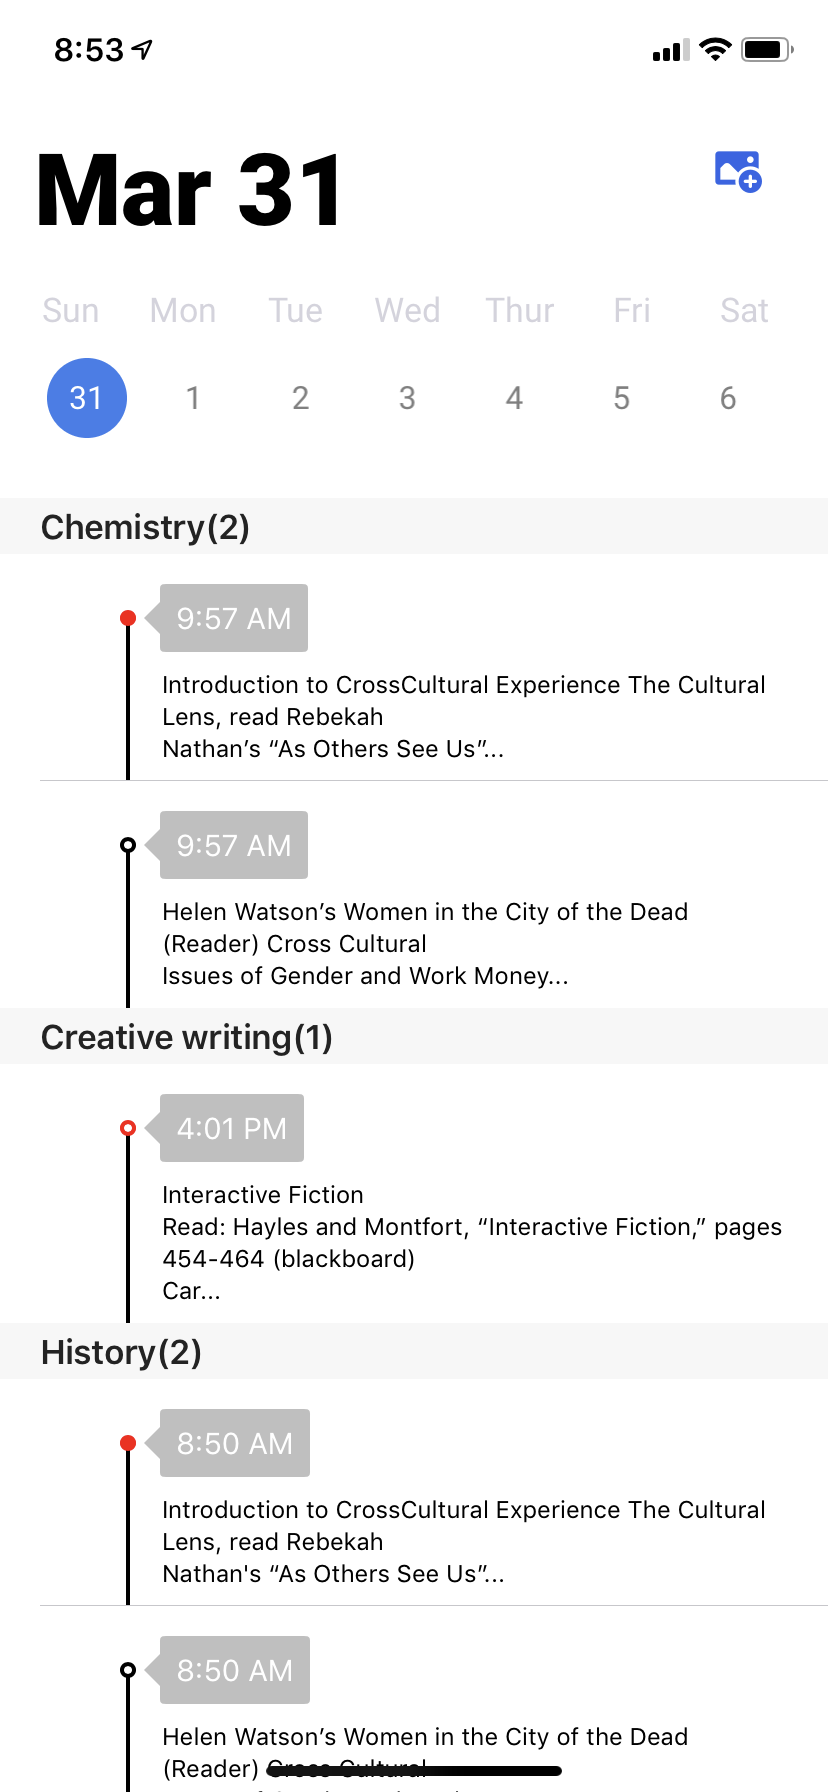Toggle red ring on Creative writing task

coord(128,1128)
